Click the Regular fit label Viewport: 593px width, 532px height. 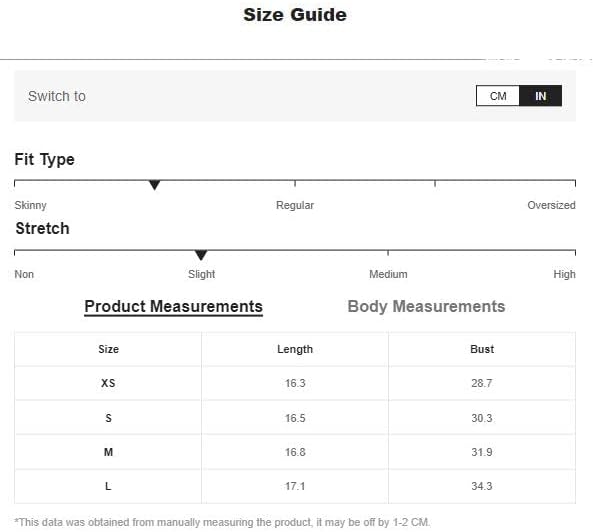pyautogui.click(x=295, y=205)
